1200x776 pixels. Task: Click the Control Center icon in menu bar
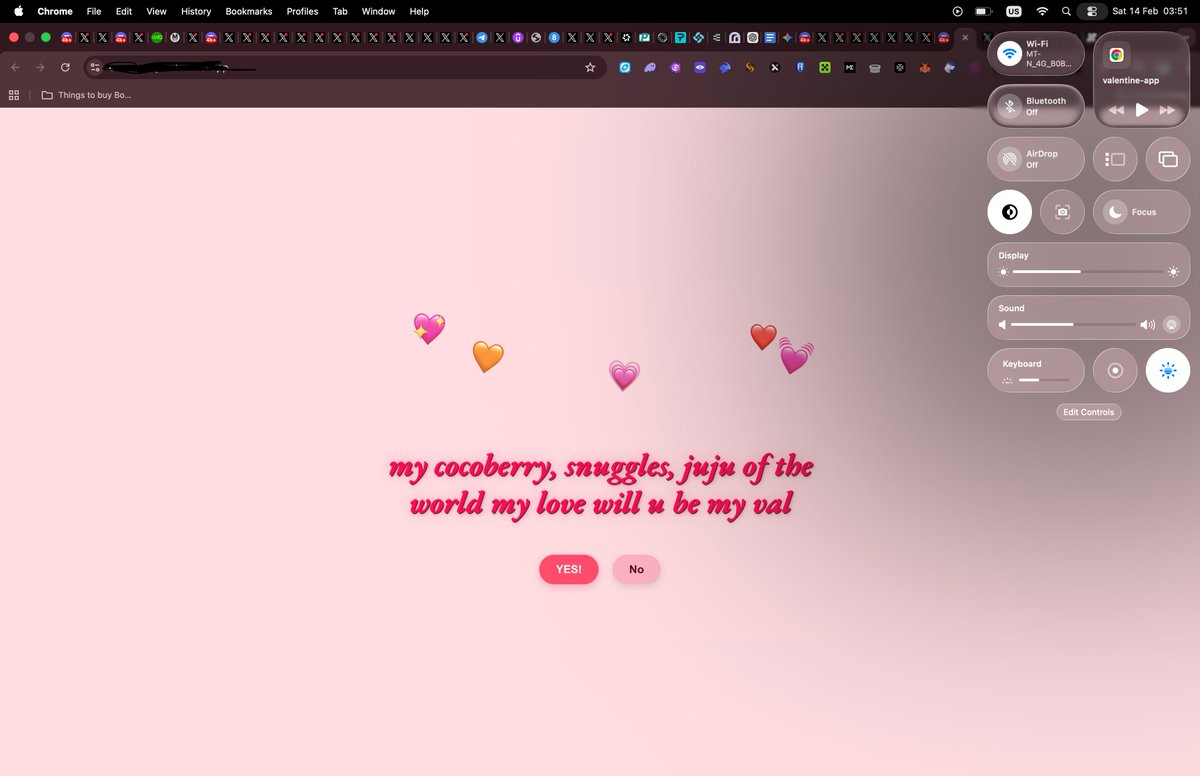click(x=1092, y=11)
